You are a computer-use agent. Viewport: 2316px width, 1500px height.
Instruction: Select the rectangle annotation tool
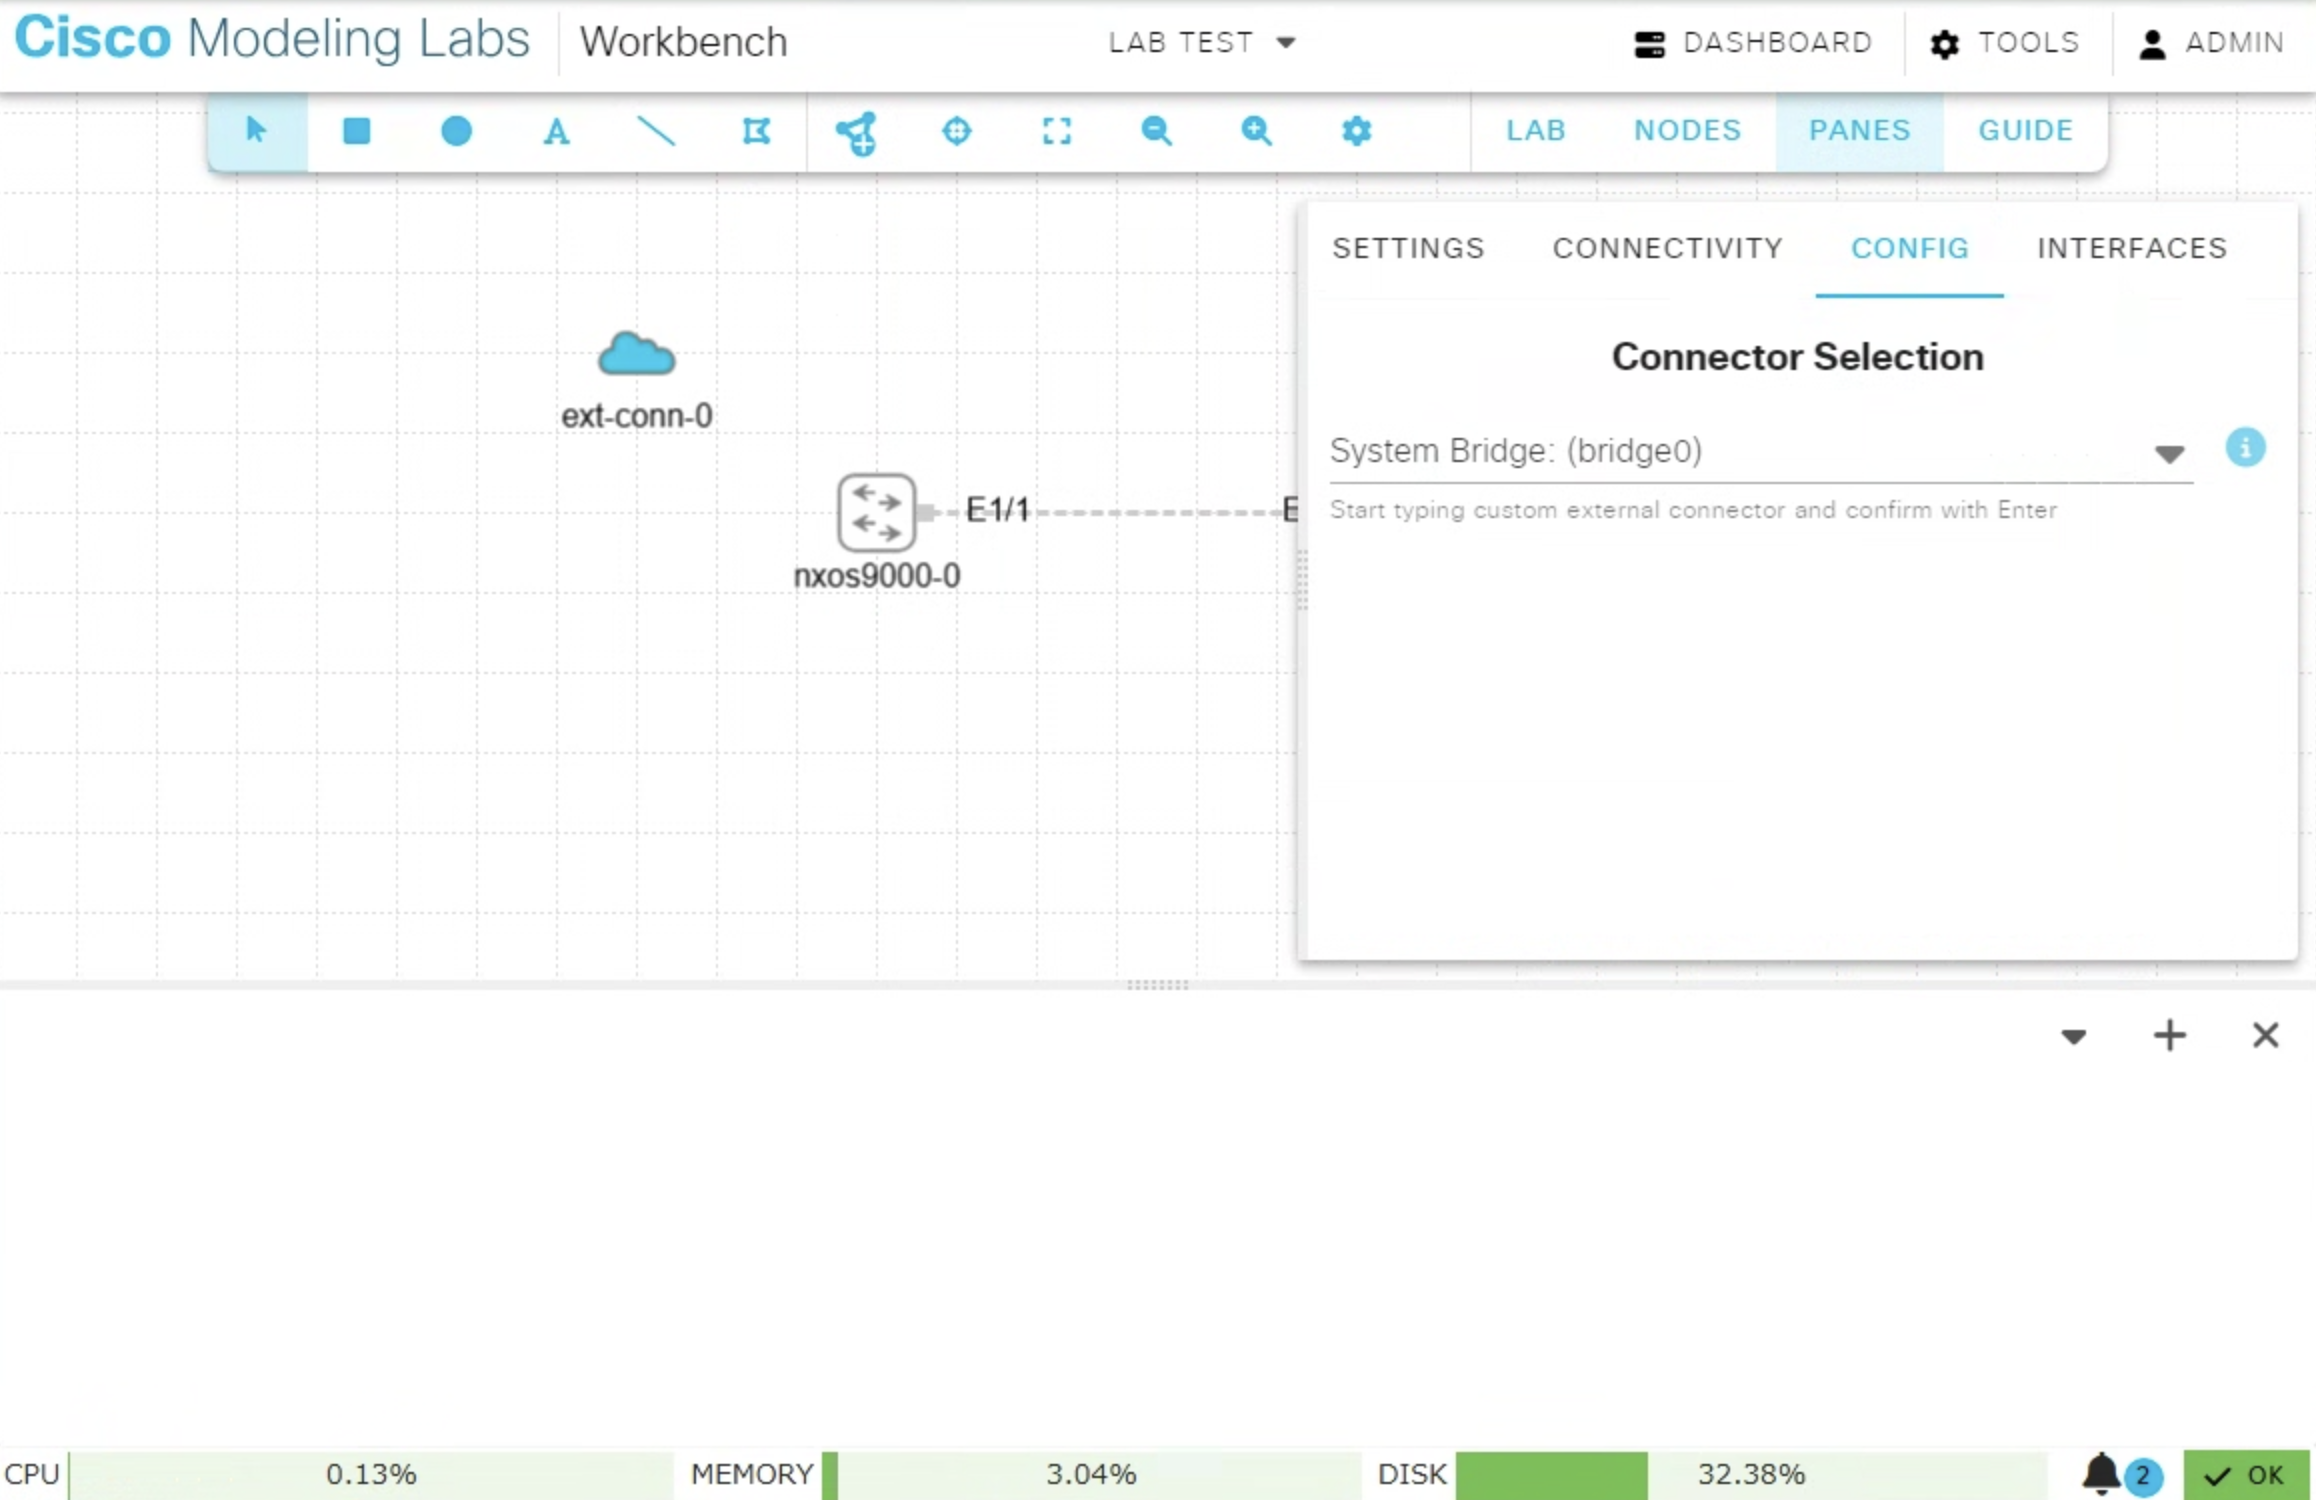click(x=356, y=131)
